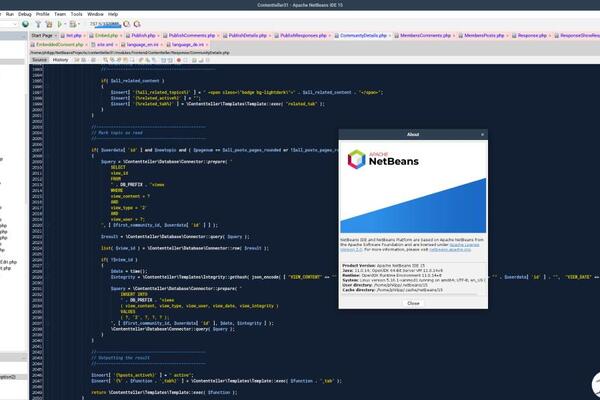Click the Debug Project icon
The image size is (600, 400).
[x=72, y=24]
